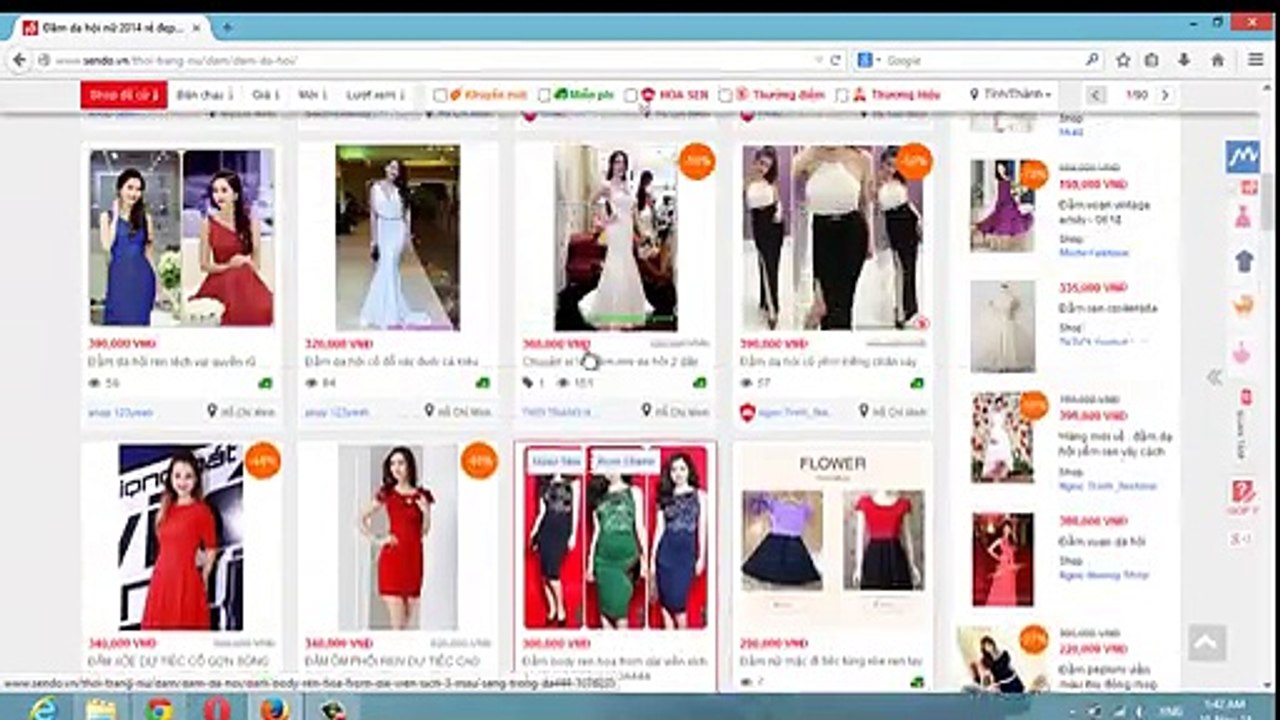This screenshot has width=1280, height=720.
Task: Click the Xem Nhanh quick view button
Action: pos(626,462)
